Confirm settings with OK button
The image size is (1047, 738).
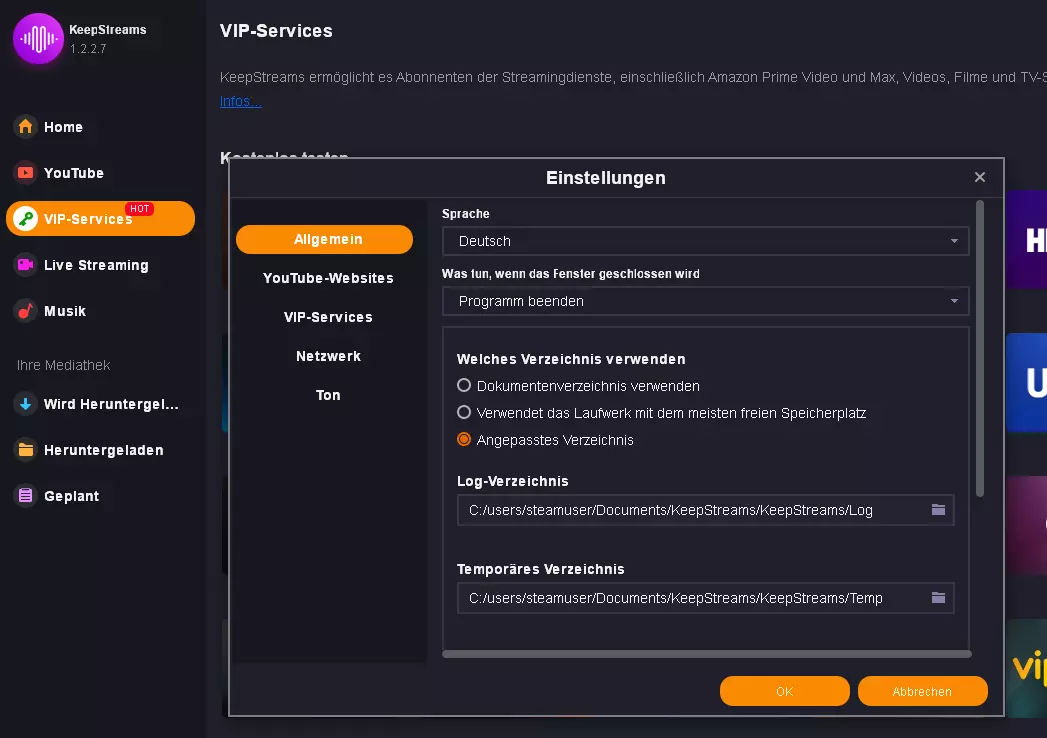coord(785,691)
